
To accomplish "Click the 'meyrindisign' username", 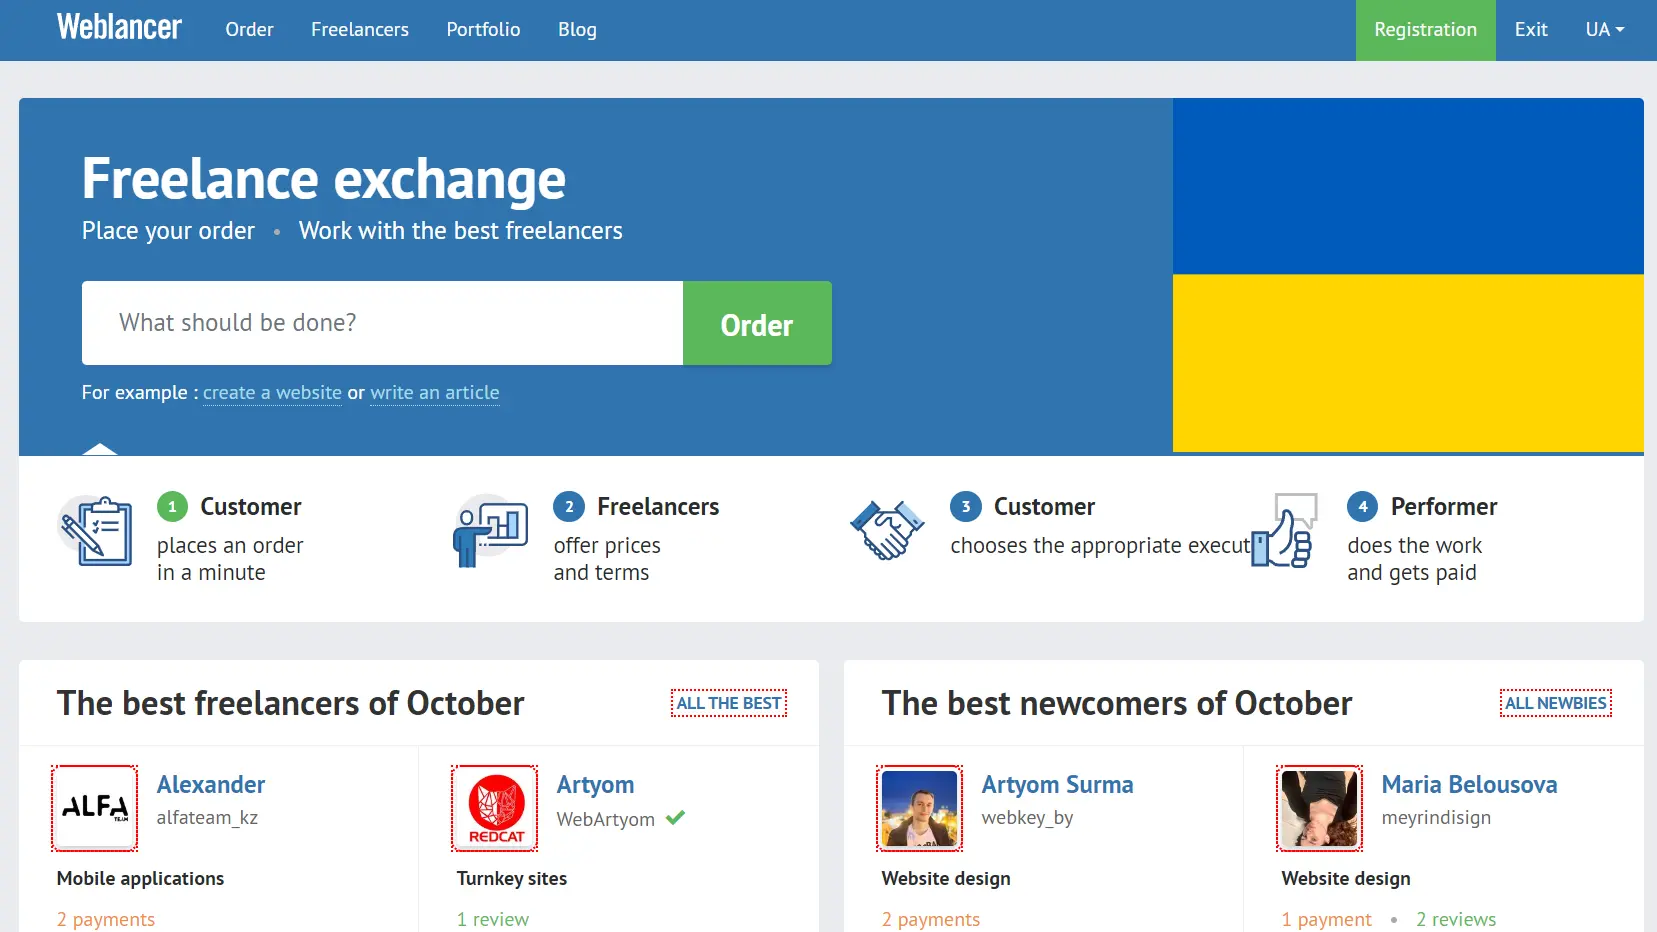I will (1436, 818).
